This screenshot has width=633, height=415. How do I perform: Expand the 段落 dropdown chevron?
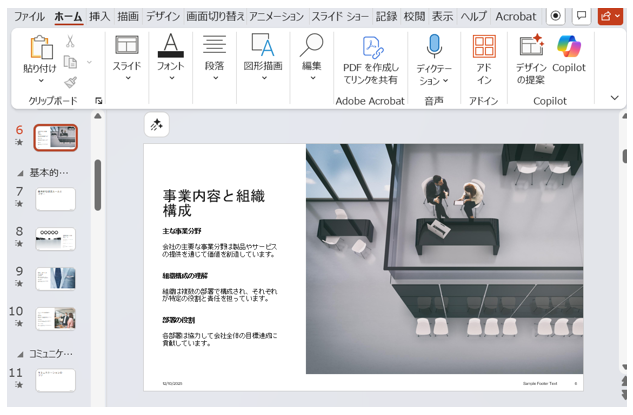(x=216, y=78)
